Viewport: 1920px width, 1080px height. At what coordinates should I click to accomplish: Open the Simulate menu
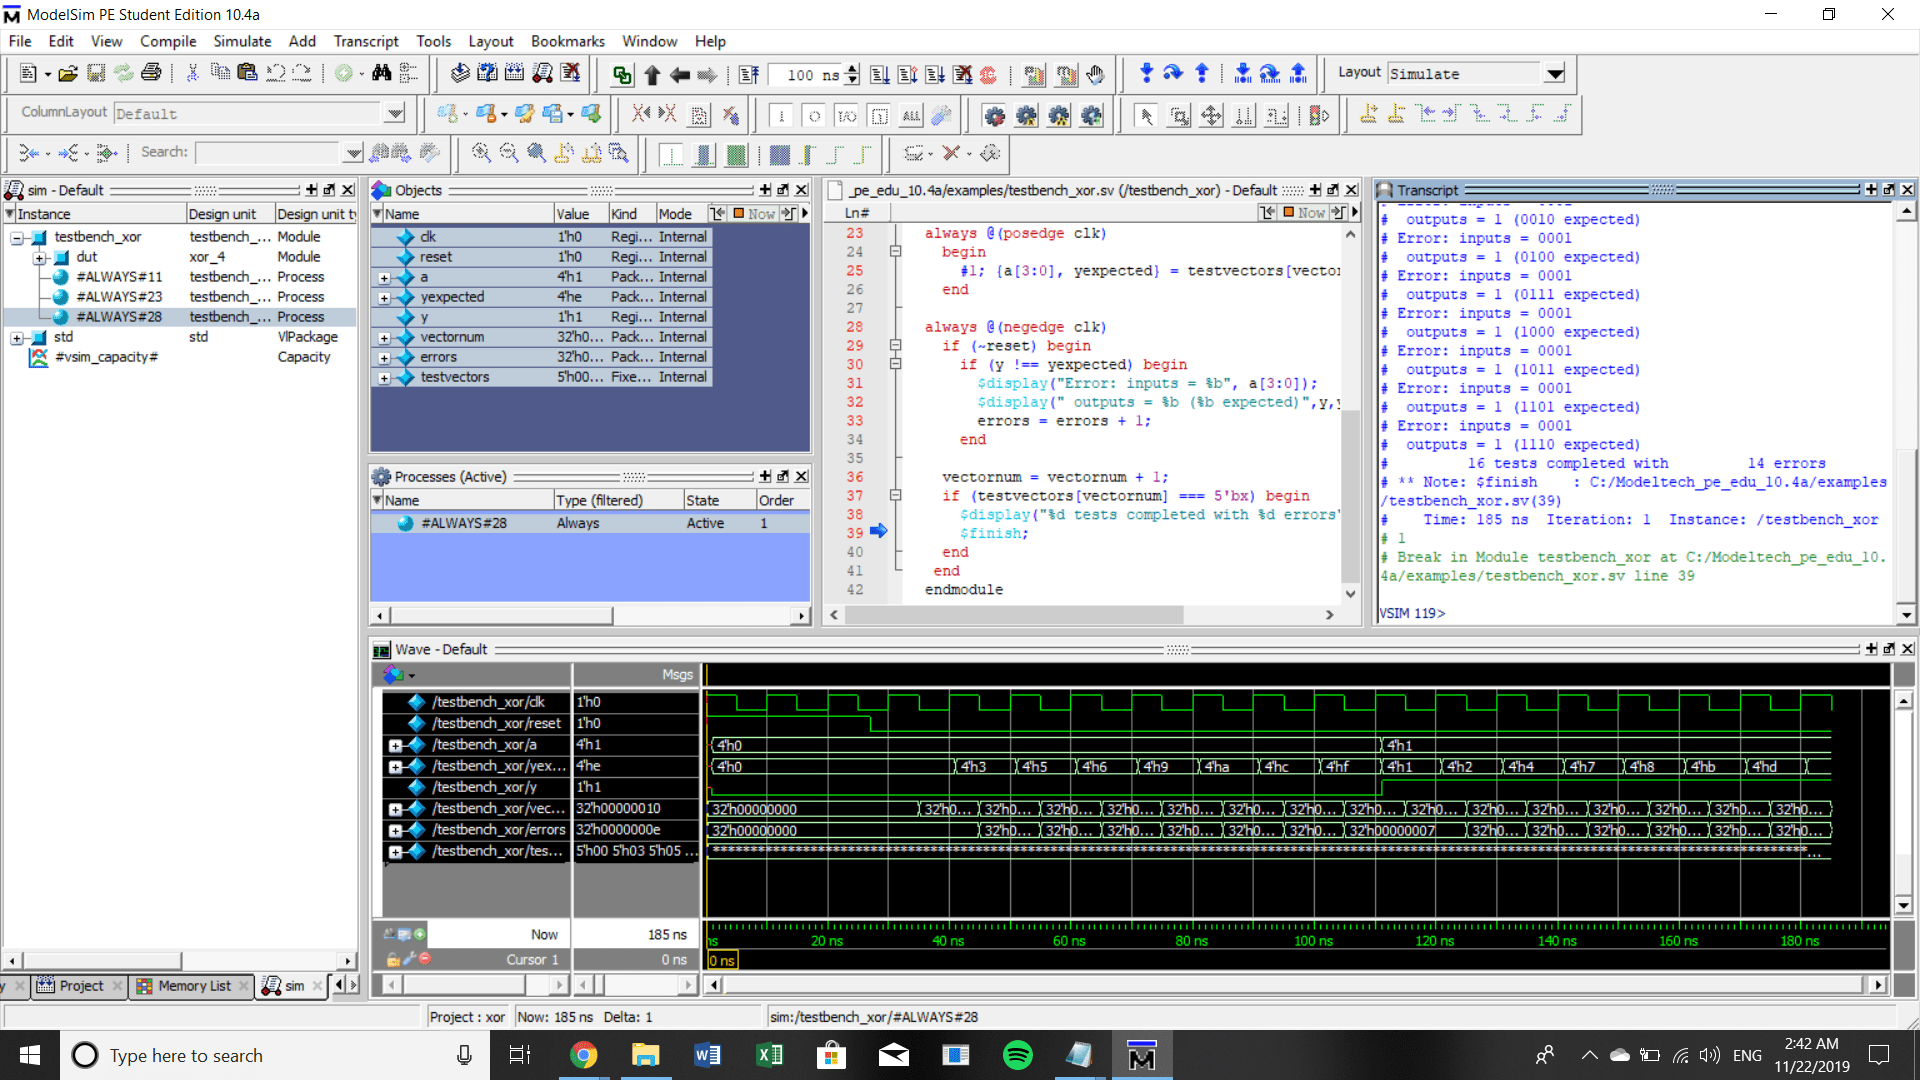242,41
